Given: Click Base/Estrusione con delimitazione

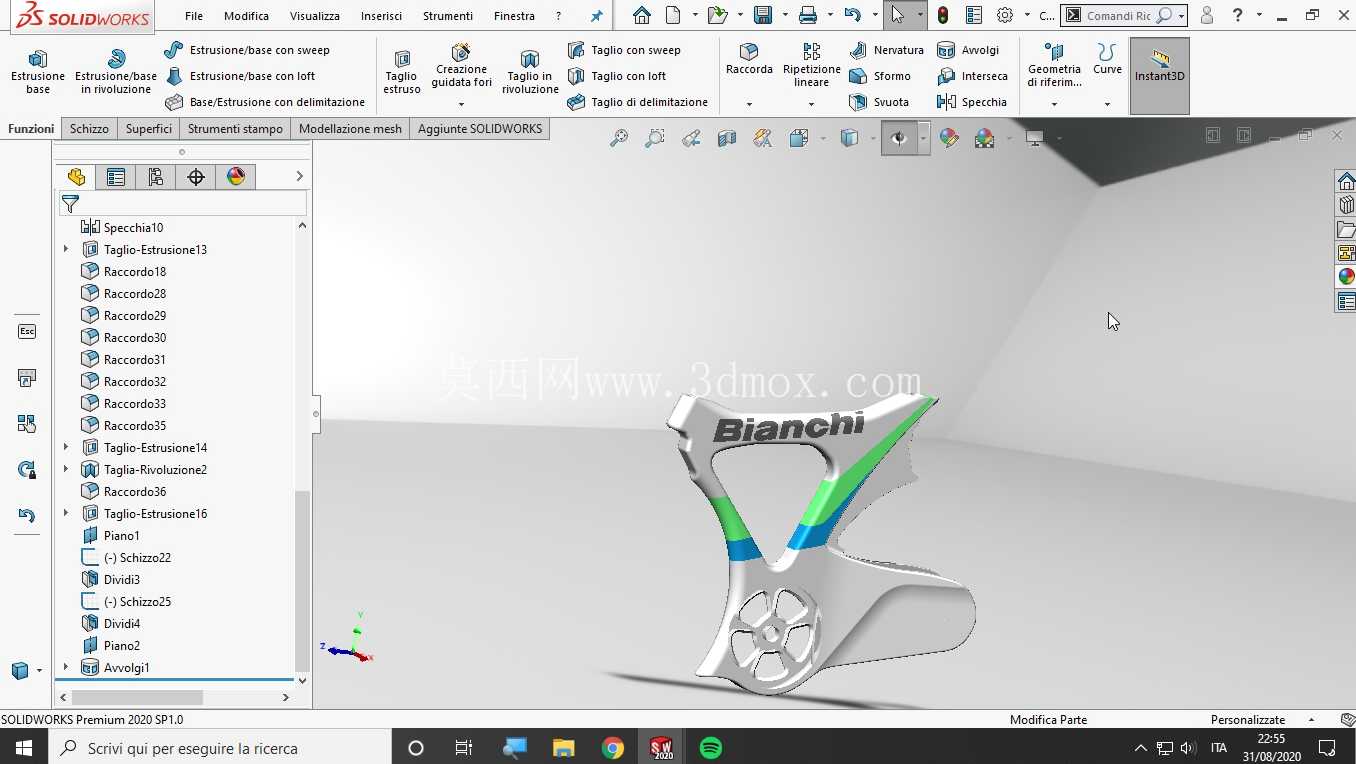Looking at the screenshot, I should coord(265,102).
